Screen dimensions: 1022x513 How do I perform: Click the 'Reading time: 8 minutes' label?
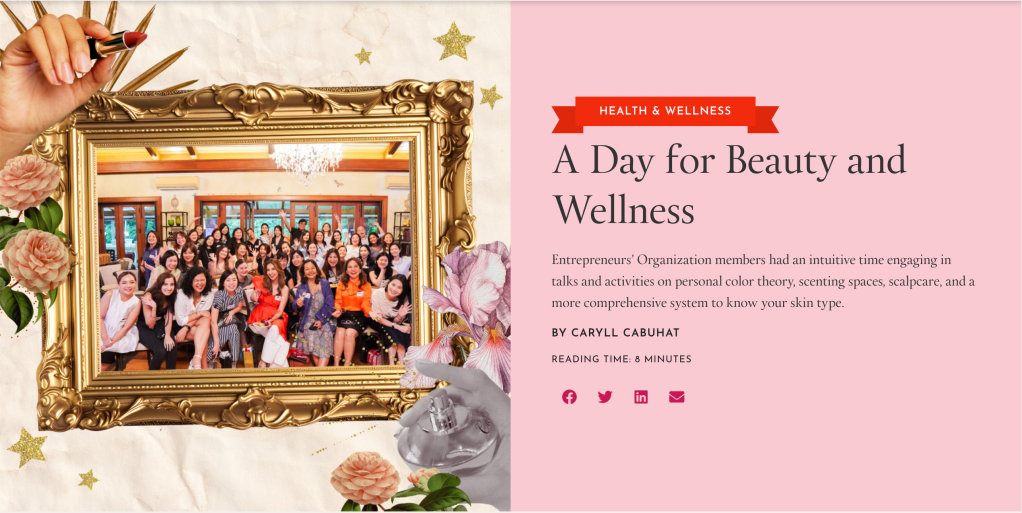(621, 359)
